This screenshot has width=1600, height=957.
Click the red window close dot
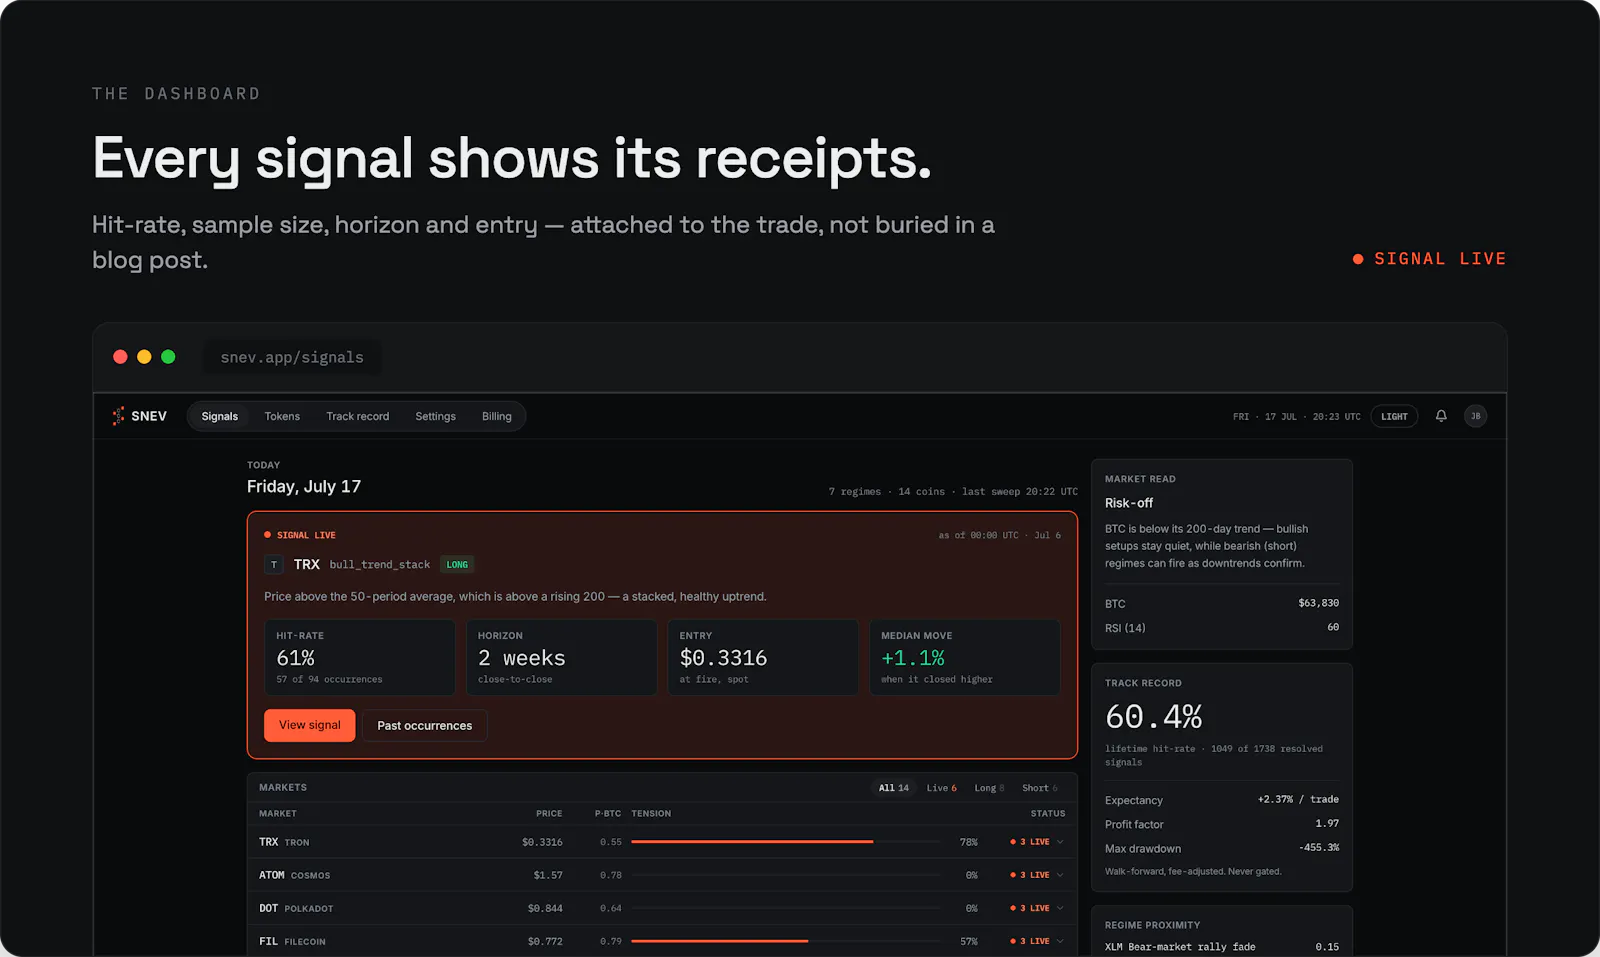[120, 357]
